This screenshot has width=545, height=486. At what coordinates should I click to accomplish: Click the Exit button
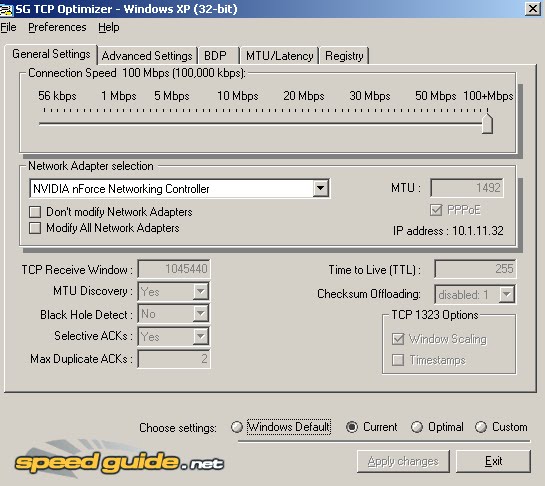tap(493, 461)
